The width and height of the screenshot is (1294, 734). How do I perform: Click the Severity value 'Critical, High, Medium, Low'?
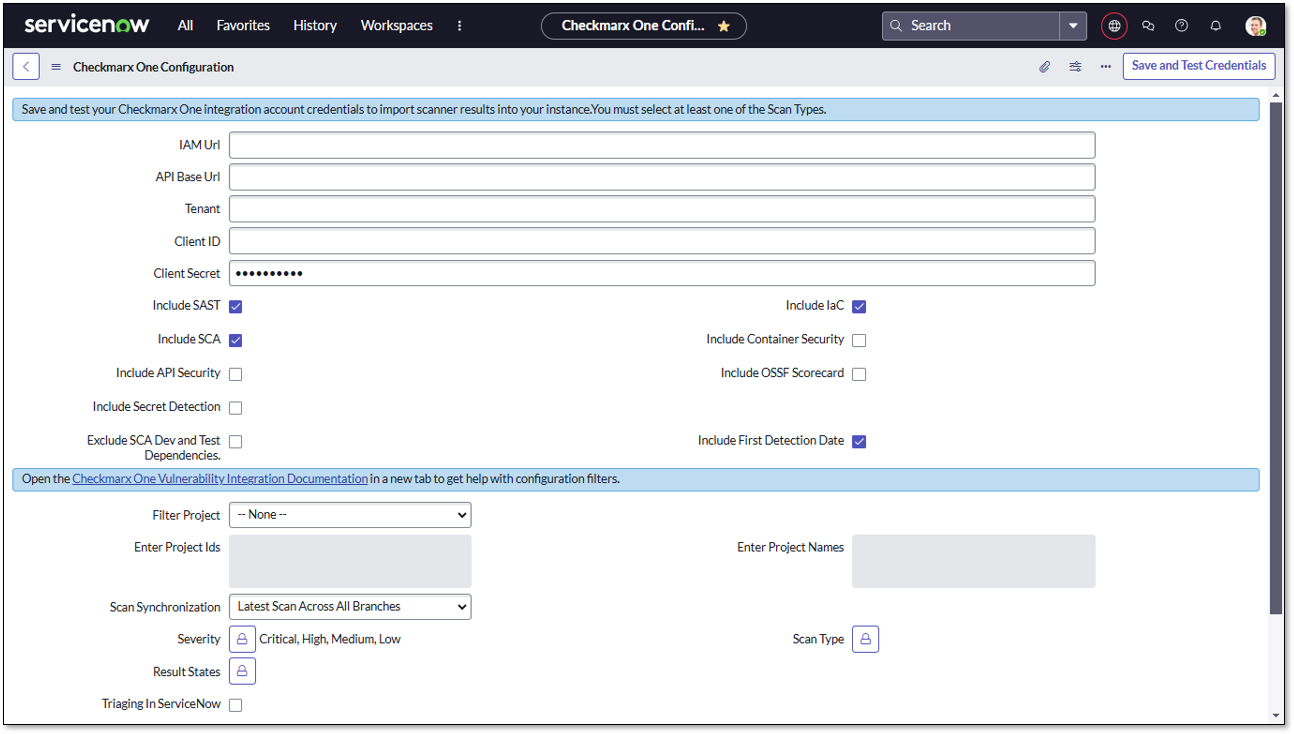[330, 639]
